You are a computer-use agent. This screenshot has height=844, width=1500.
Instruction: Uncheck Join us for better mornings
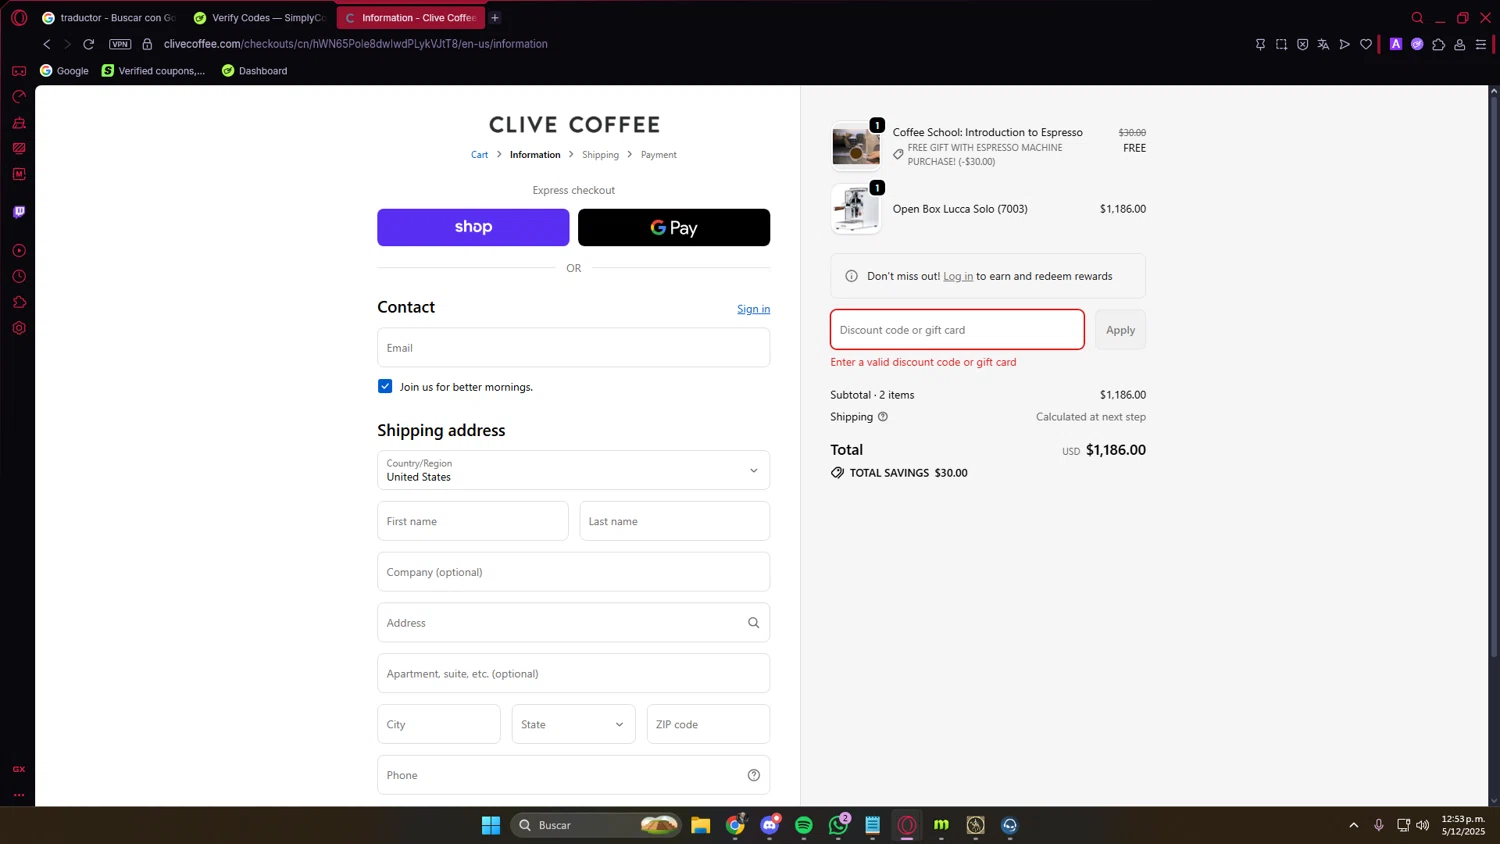(x=385, y=386)
